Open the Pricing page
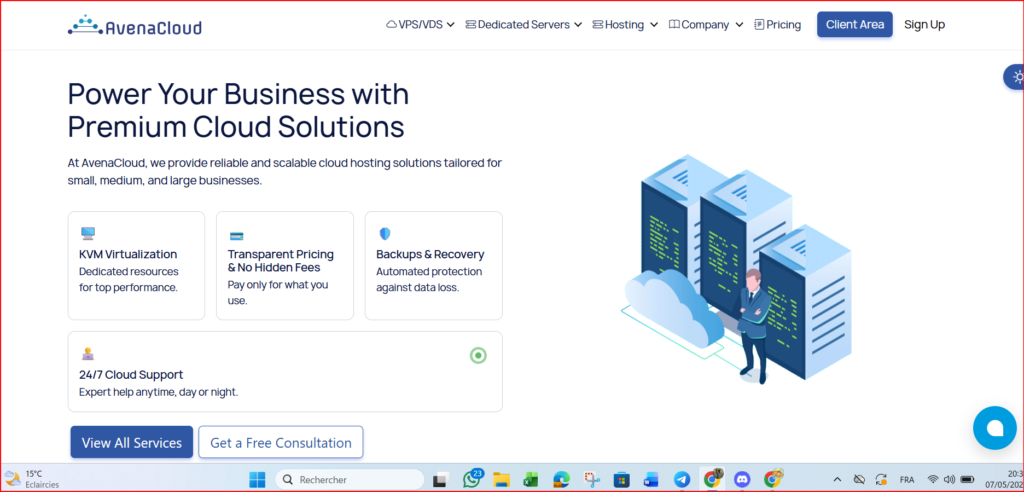The width and height of the screenshot is (1024, 492). click(x=777, y=25)
